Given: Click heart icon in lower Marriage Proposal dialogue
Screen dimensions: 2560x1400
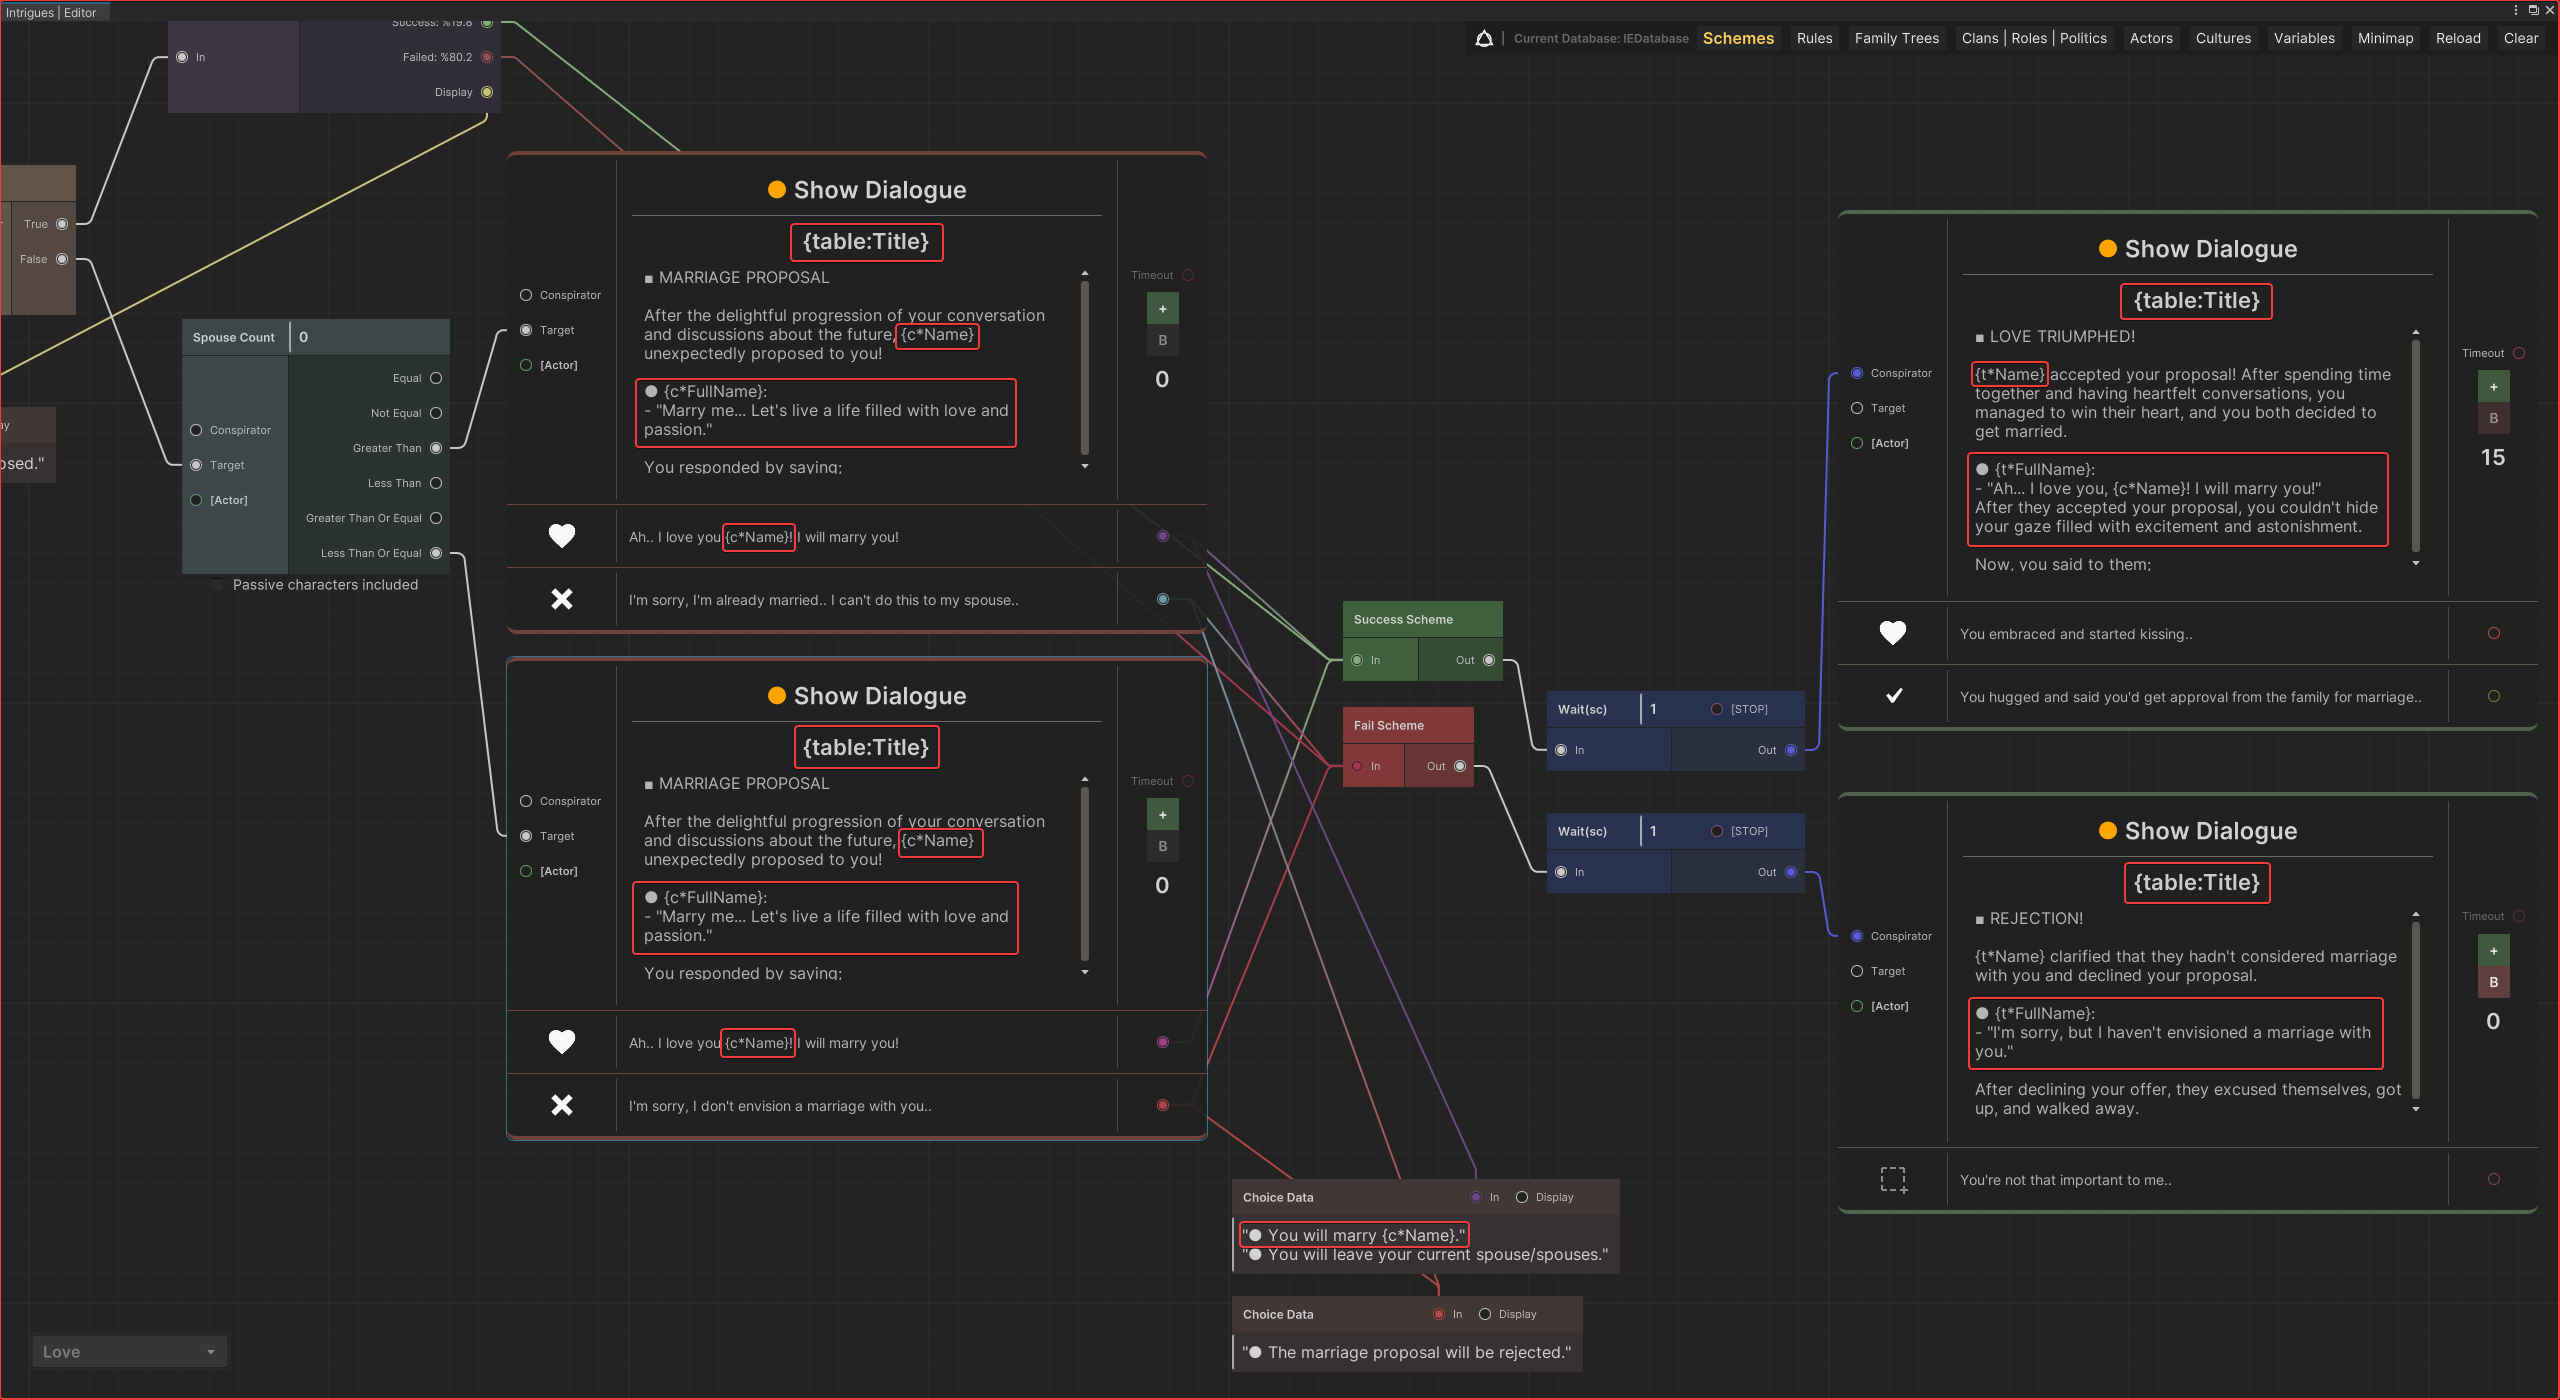Looking at the screenshot, I should (x=562, y=1042).
